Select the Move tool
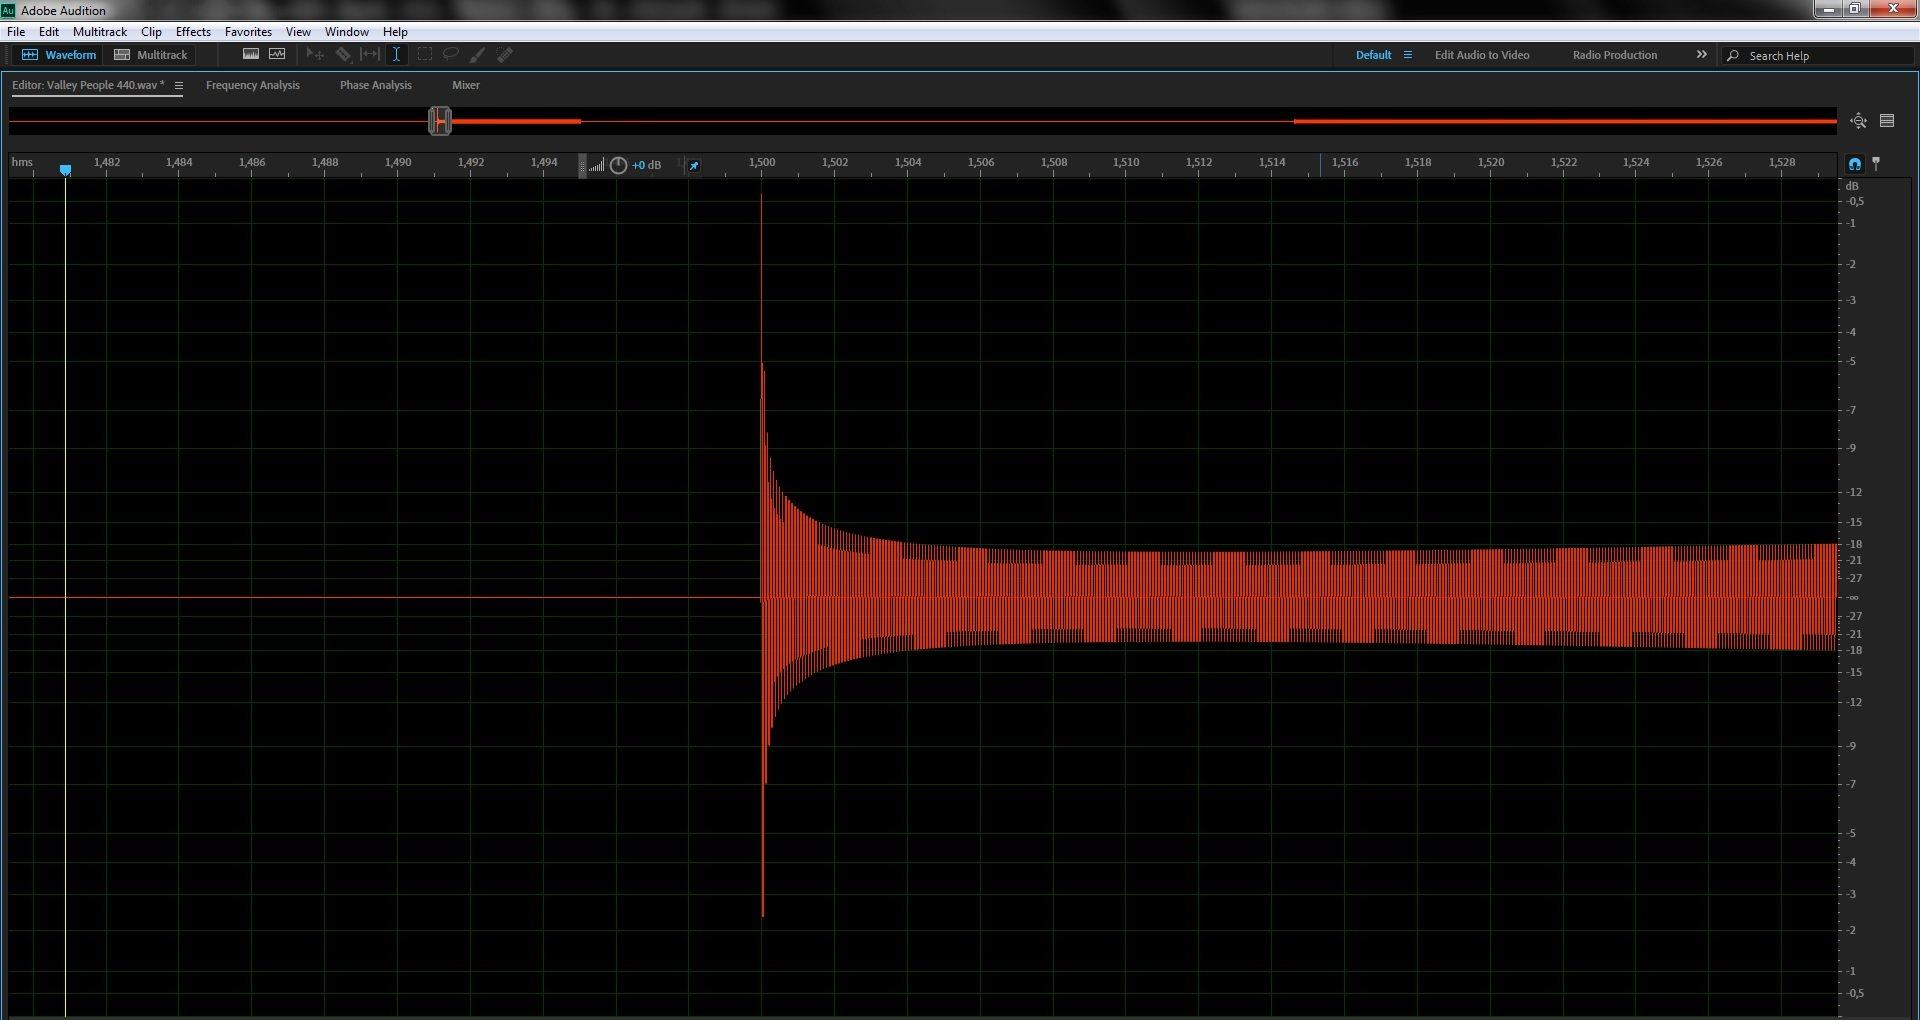Screen dimensions: 1920x1020 [x=314, y=55]
